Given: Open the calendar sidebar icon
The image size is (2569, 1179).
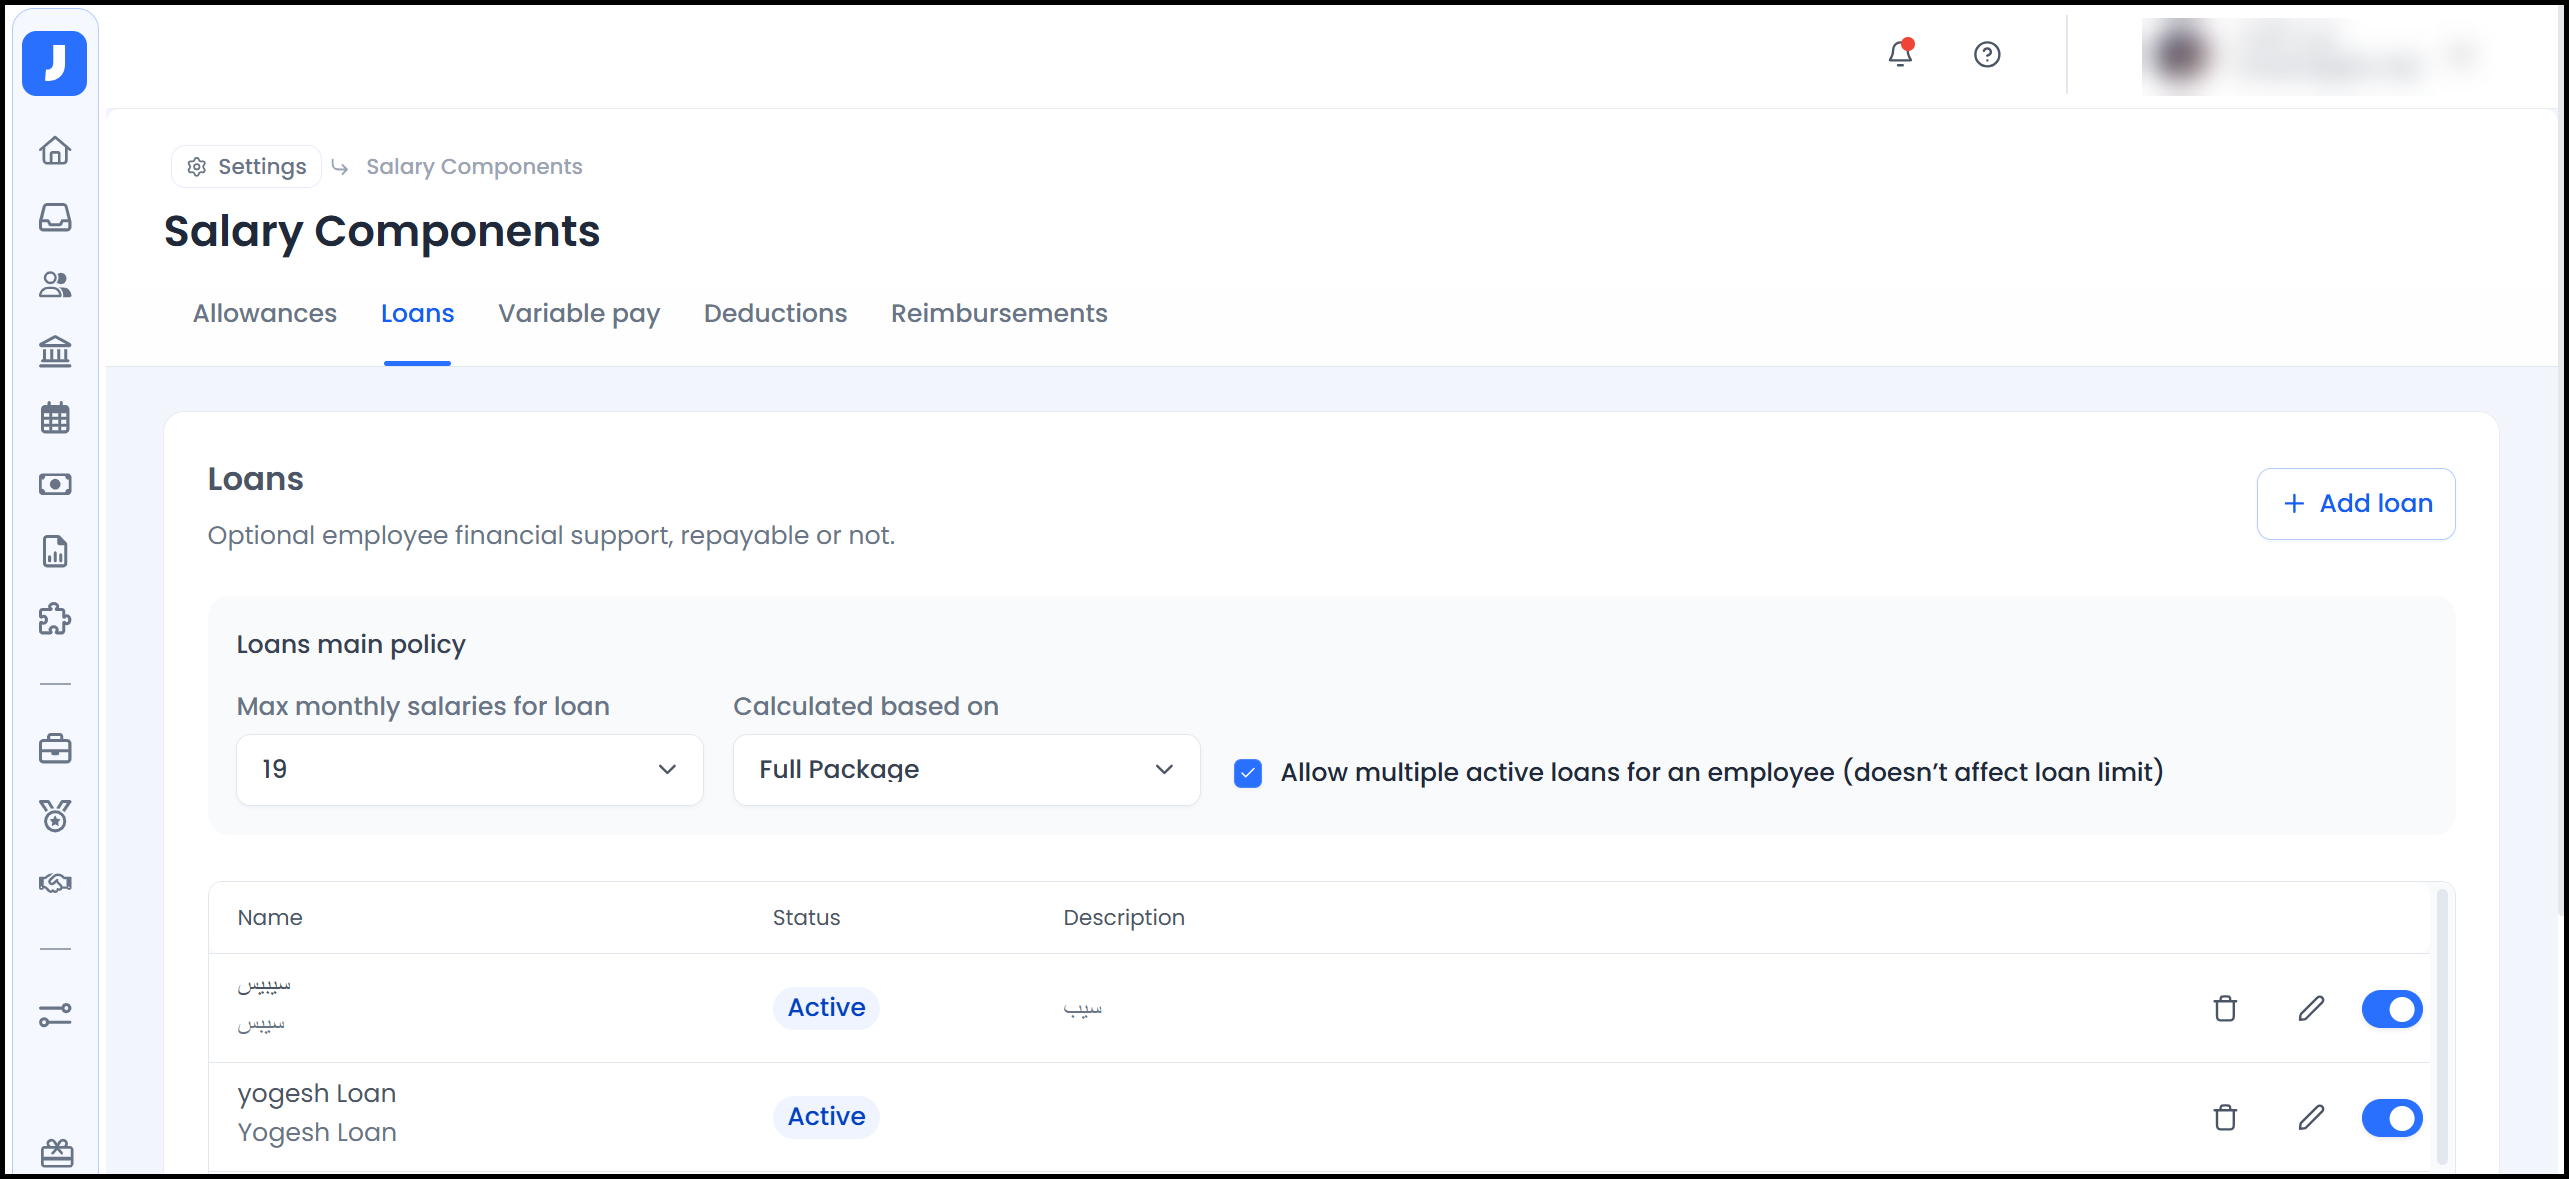Looking at the screenshot, I should (x=55, y=418).
